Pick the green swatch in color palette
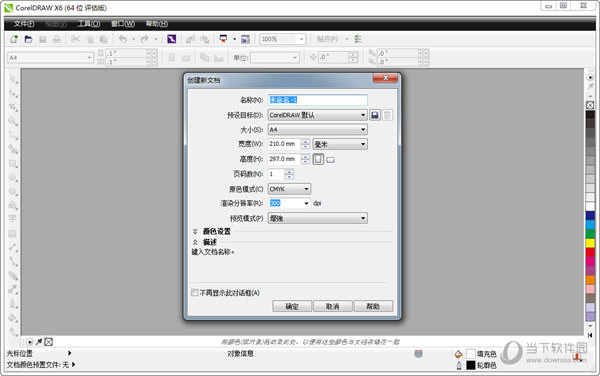This screenshot has height=376, width=600. [x=590, y=233]
